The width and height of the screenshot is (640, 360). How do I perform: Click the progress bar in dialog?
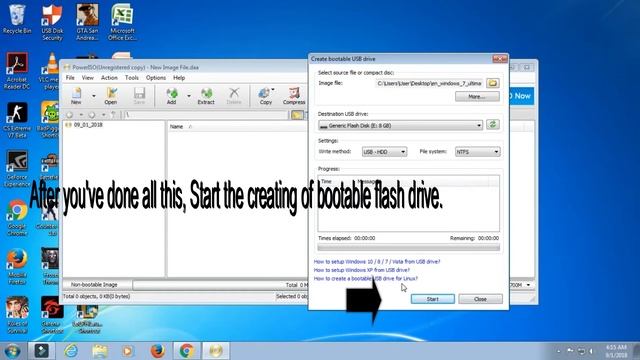[409, 247]
